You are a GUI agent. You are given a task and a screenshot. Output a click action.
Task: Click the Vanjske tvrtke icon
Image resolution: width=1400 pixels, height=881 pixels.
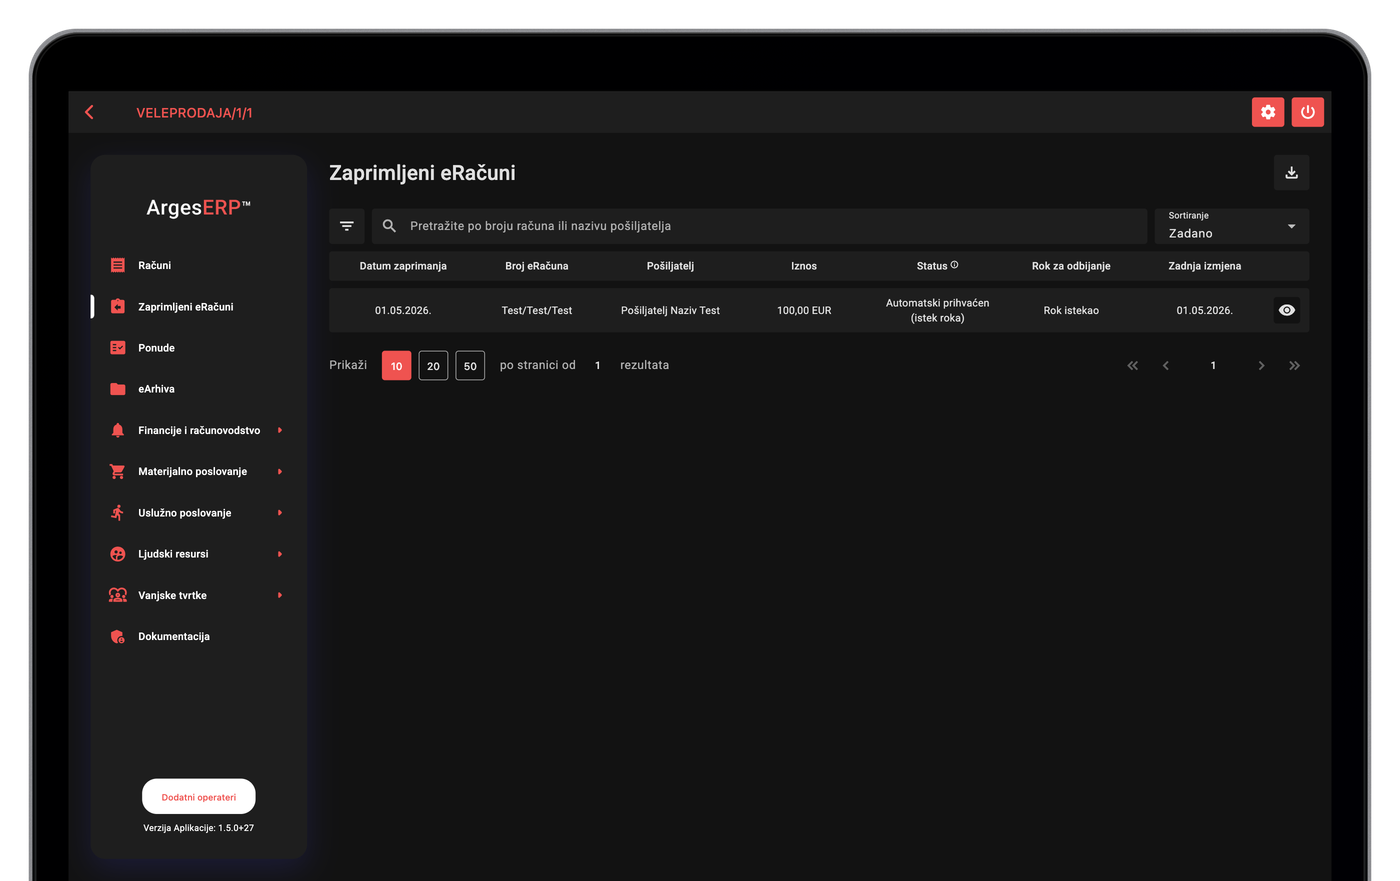point(118,595)
